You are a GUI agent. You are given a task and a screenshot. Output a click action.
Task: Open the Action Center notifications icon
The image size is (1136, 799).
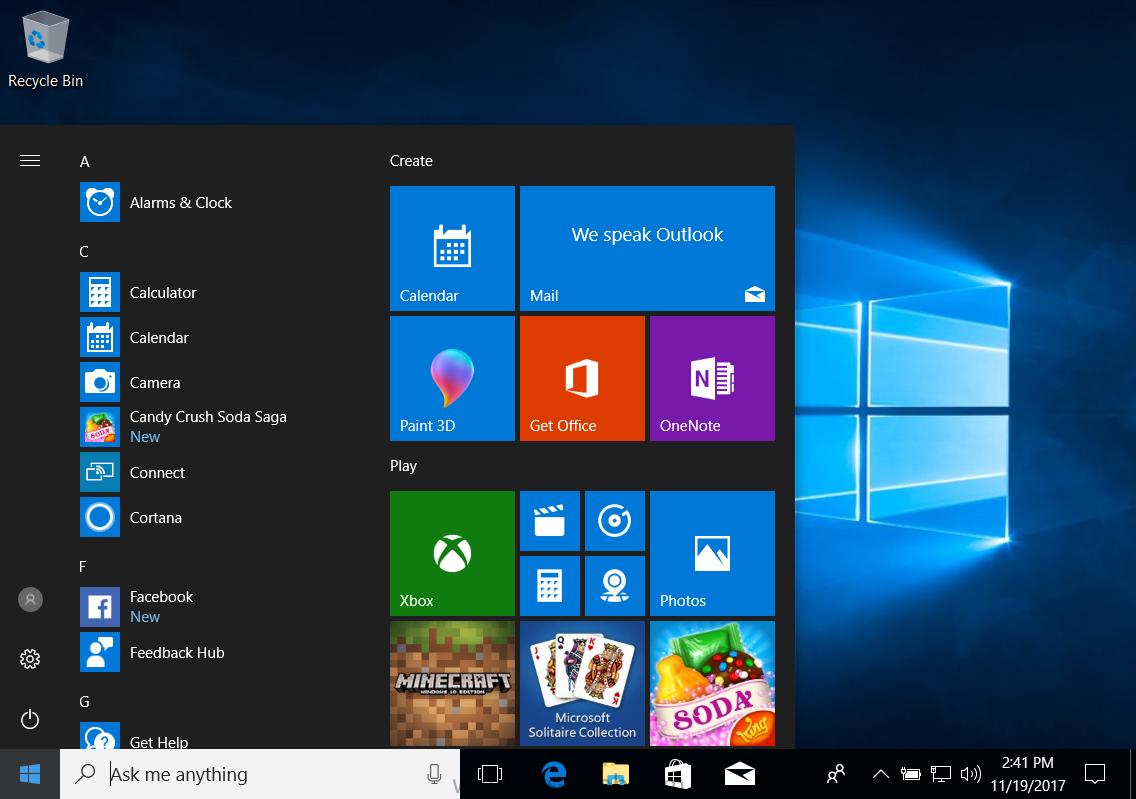1095,774
